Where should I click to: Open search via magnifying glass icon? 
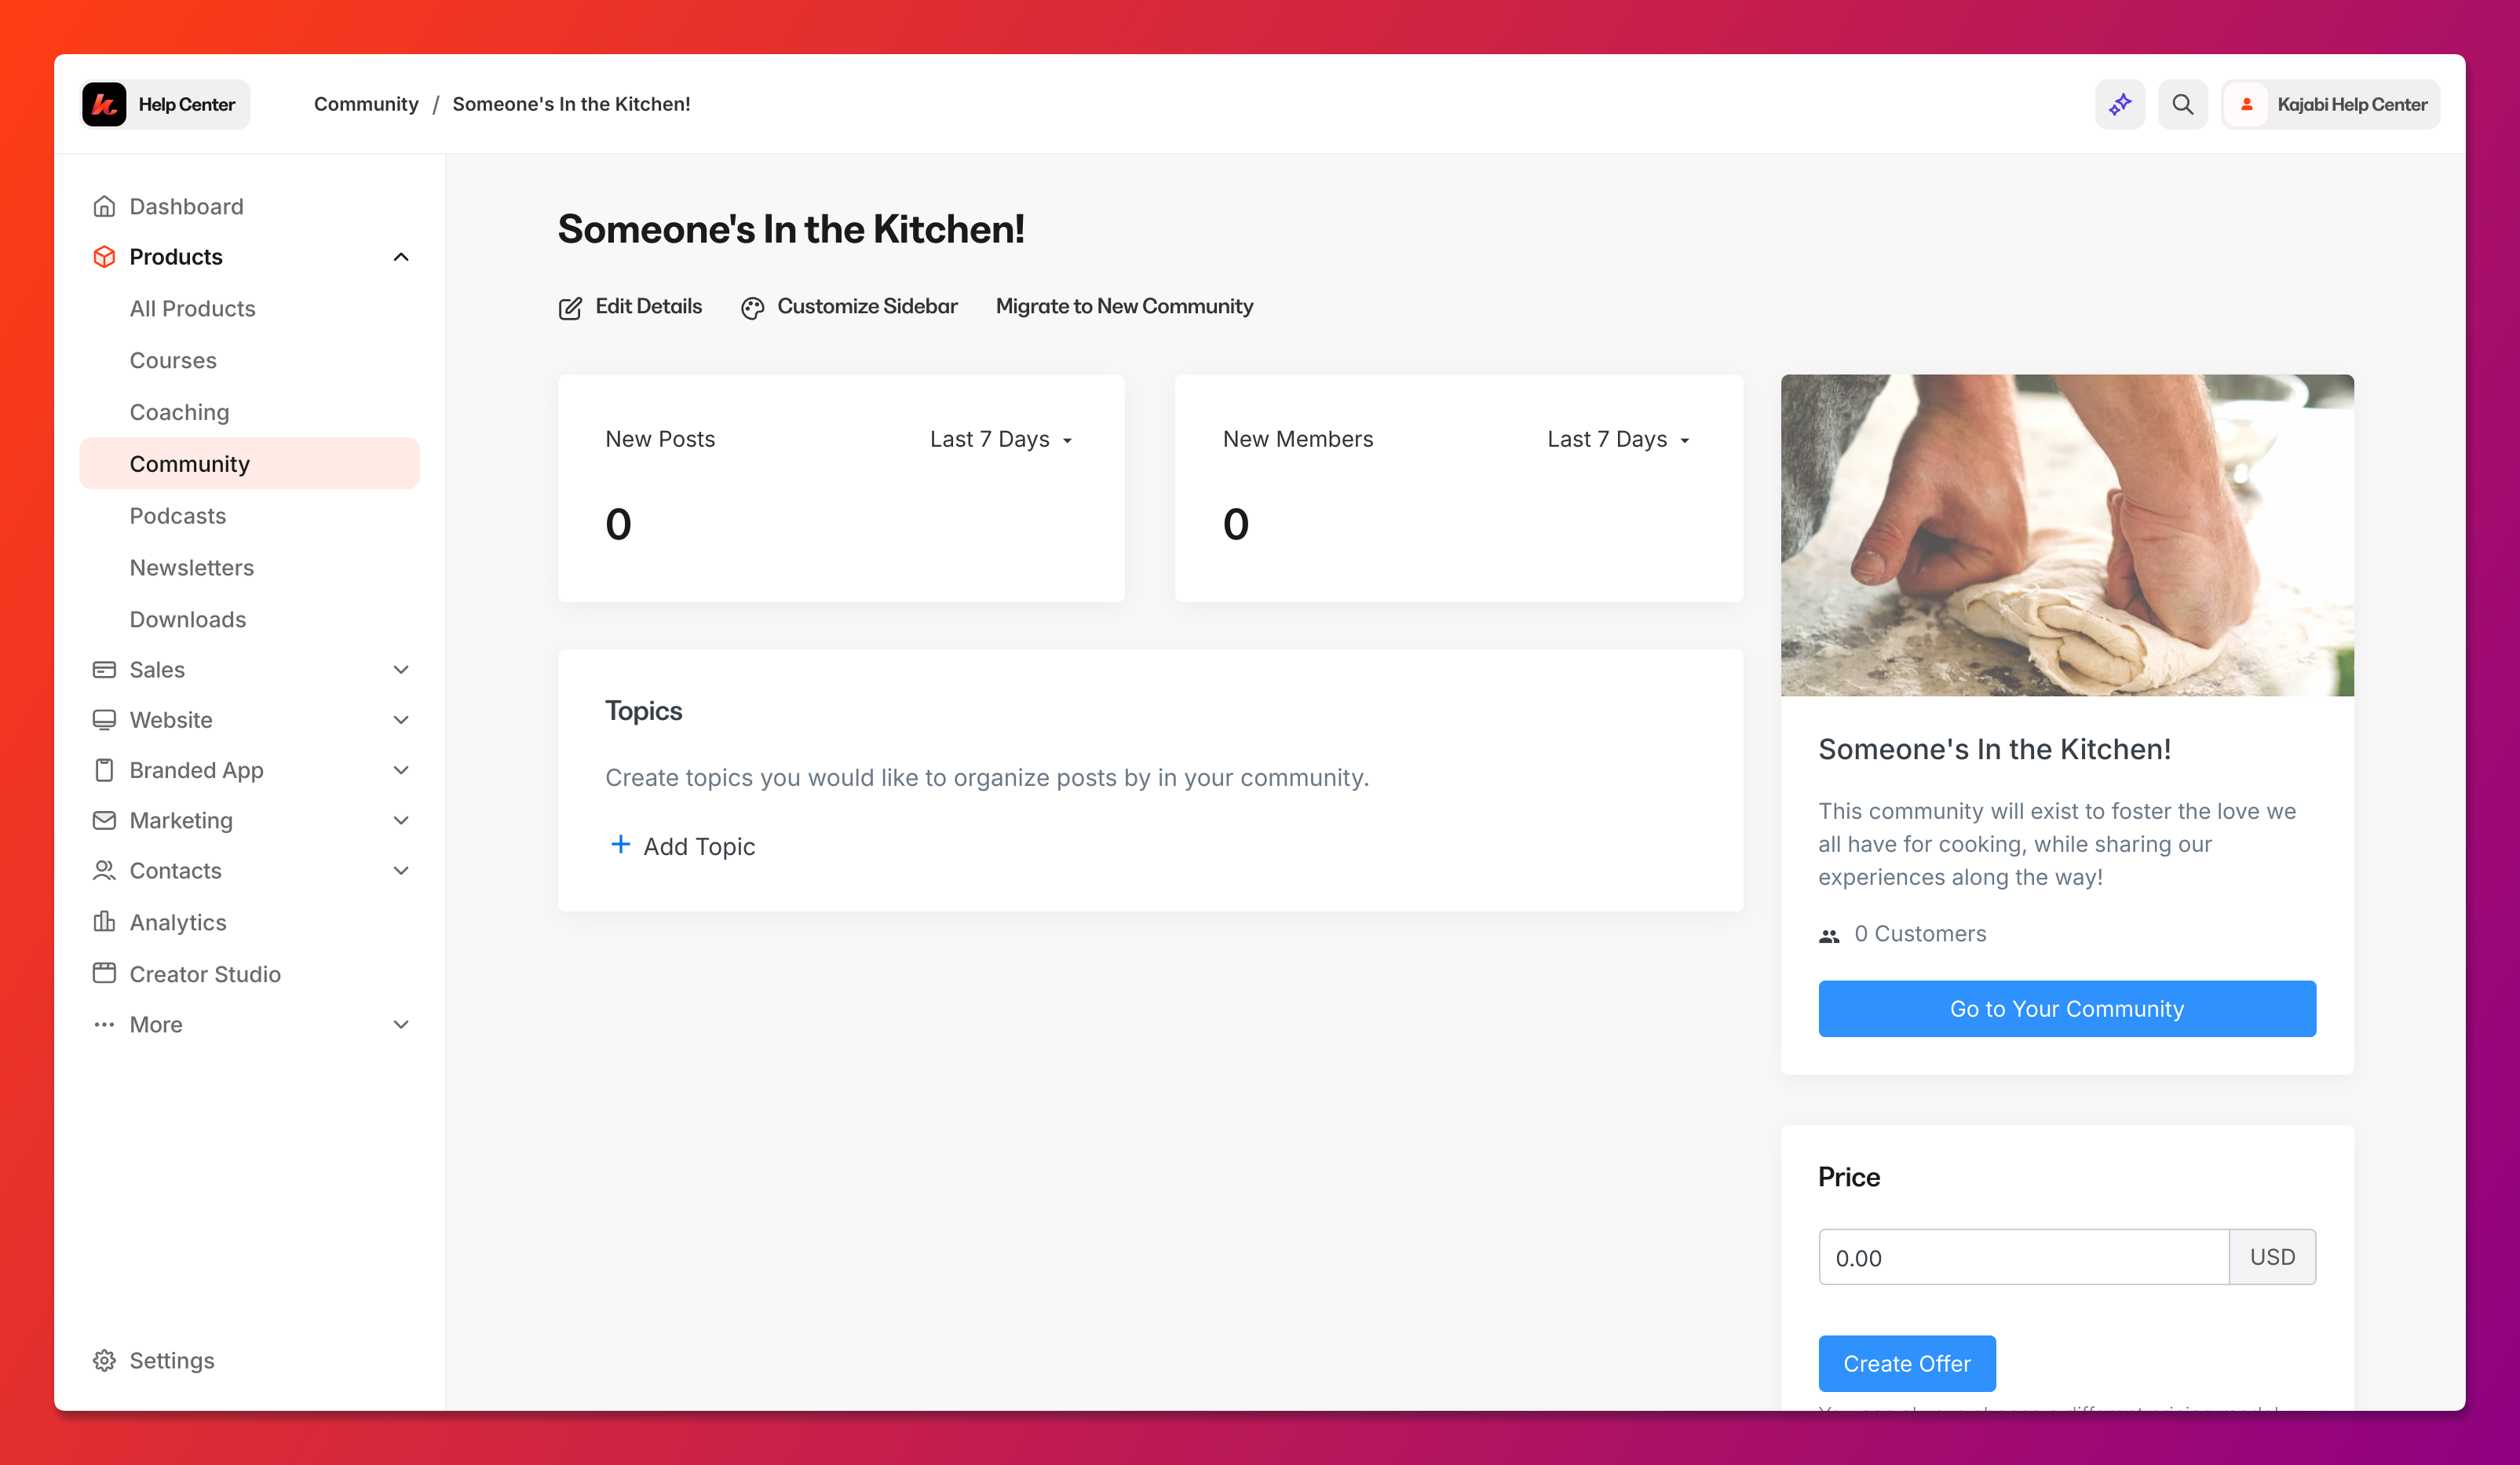pos(2182,104)
